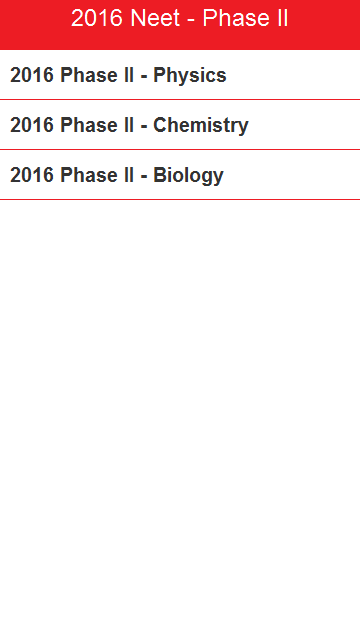Select the Chemistry list row
Screen dimensions: 360x640
pyautogui.click(x=180, y=124)
